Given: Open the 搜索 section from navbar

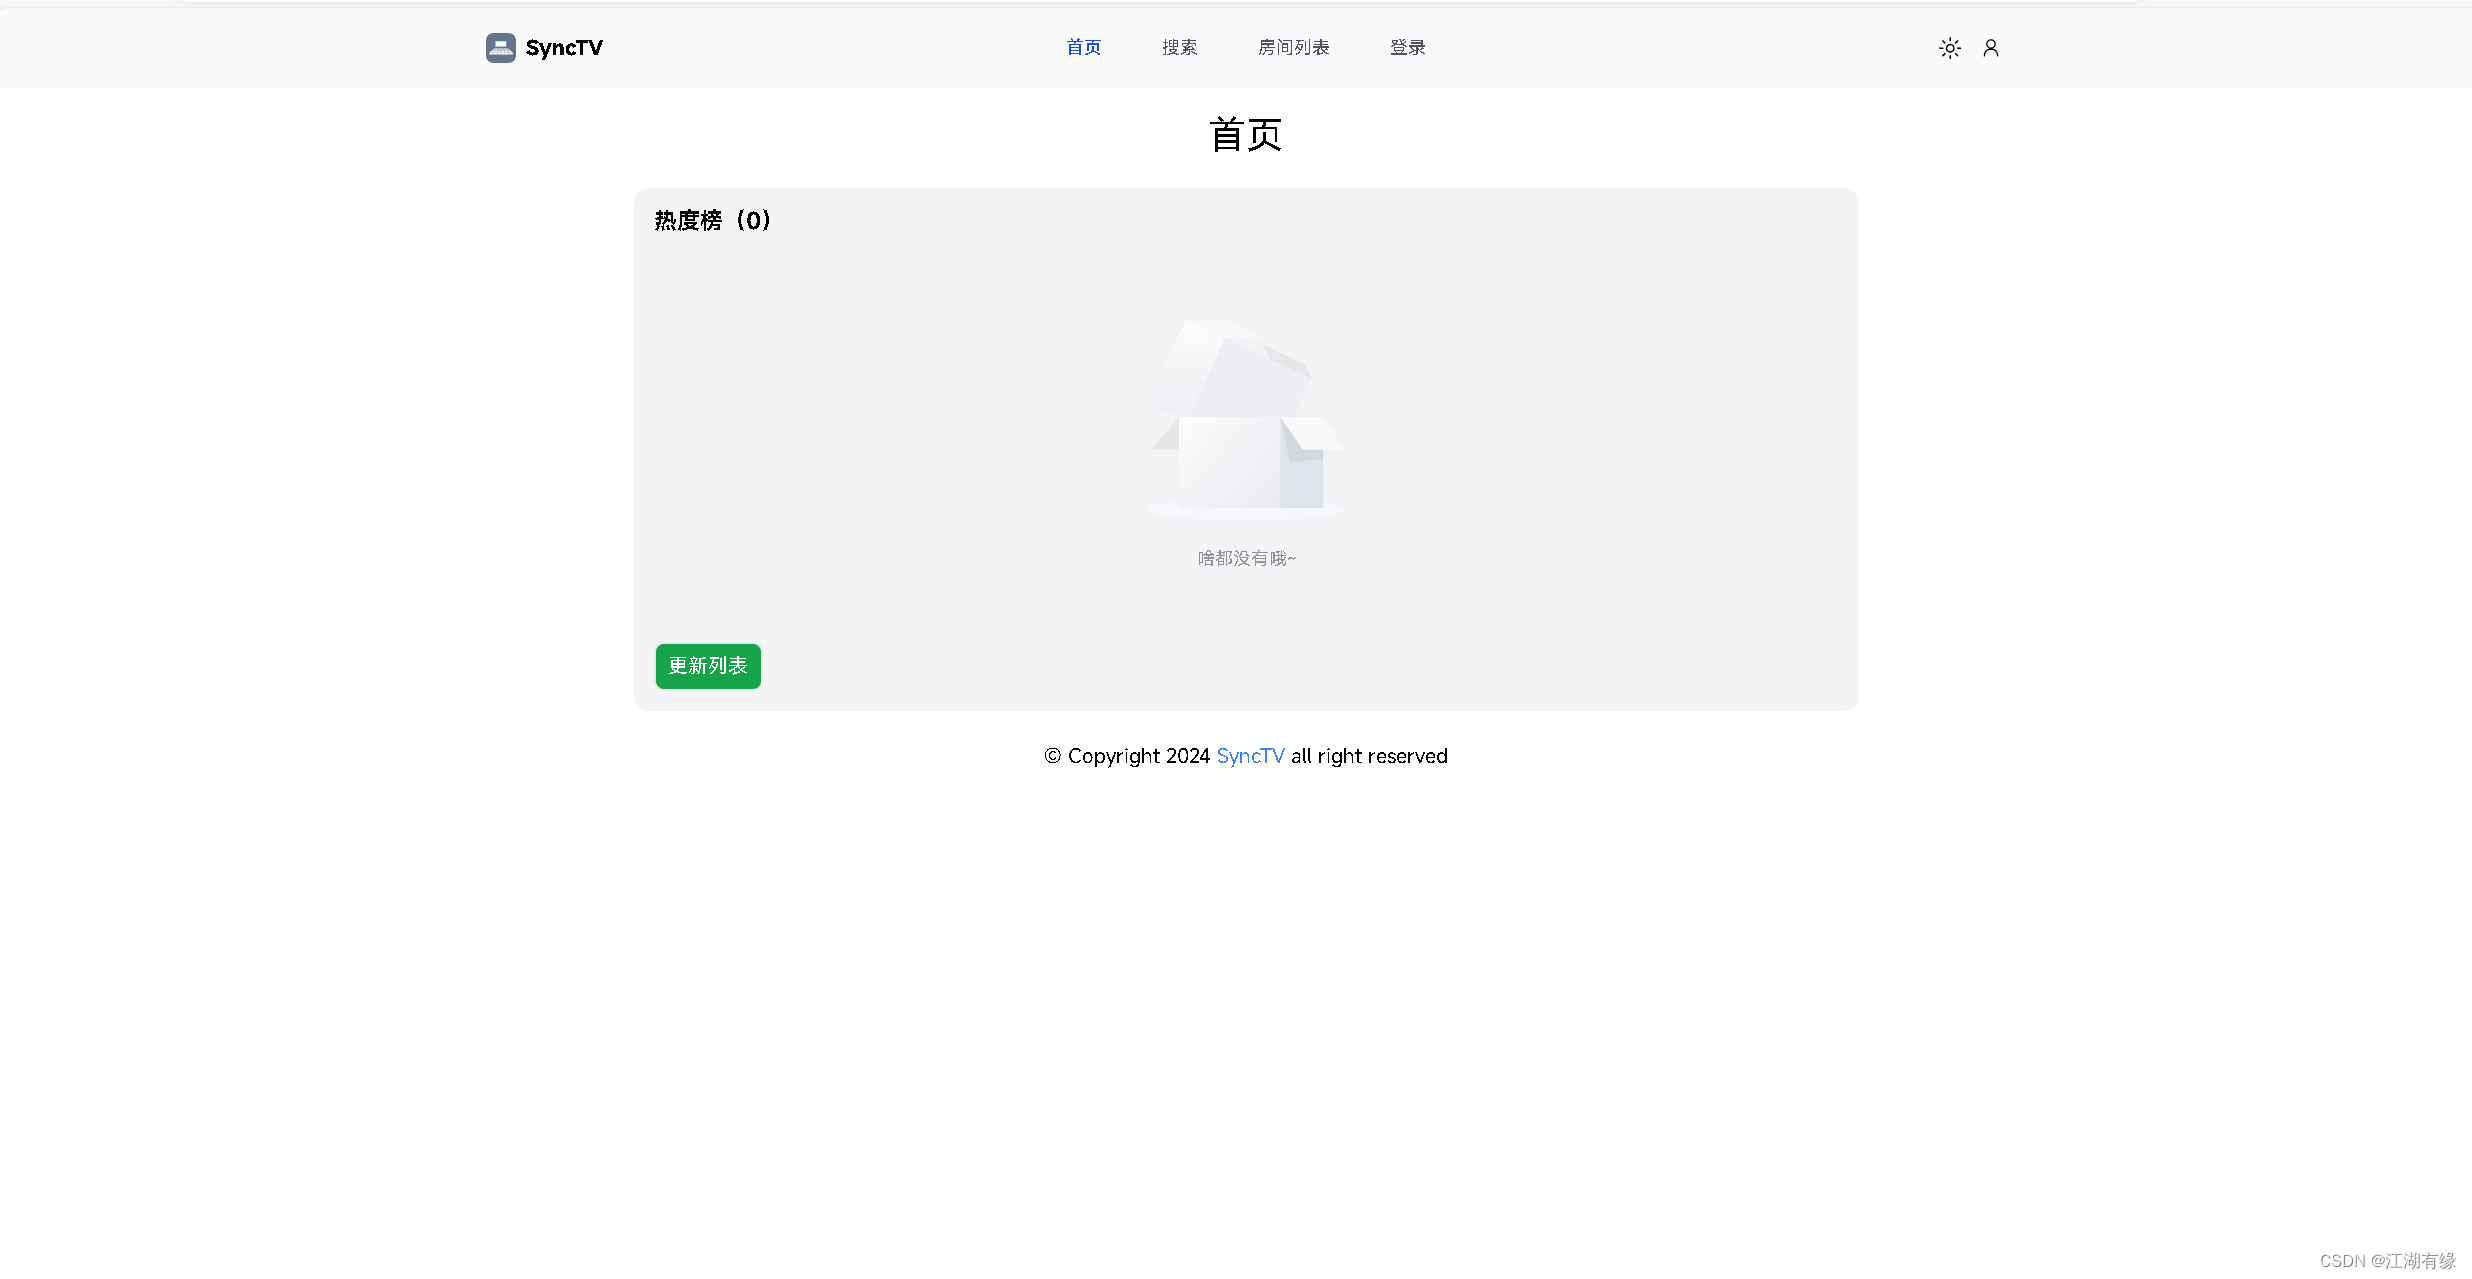Looking at the screenshot, I should 1179,47.
